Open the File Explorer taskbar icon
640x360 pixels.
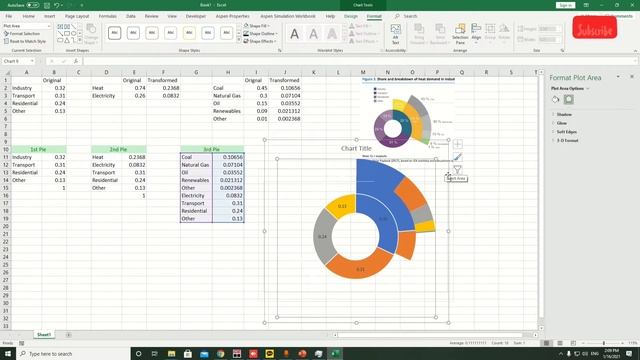(x=171, y=353)
